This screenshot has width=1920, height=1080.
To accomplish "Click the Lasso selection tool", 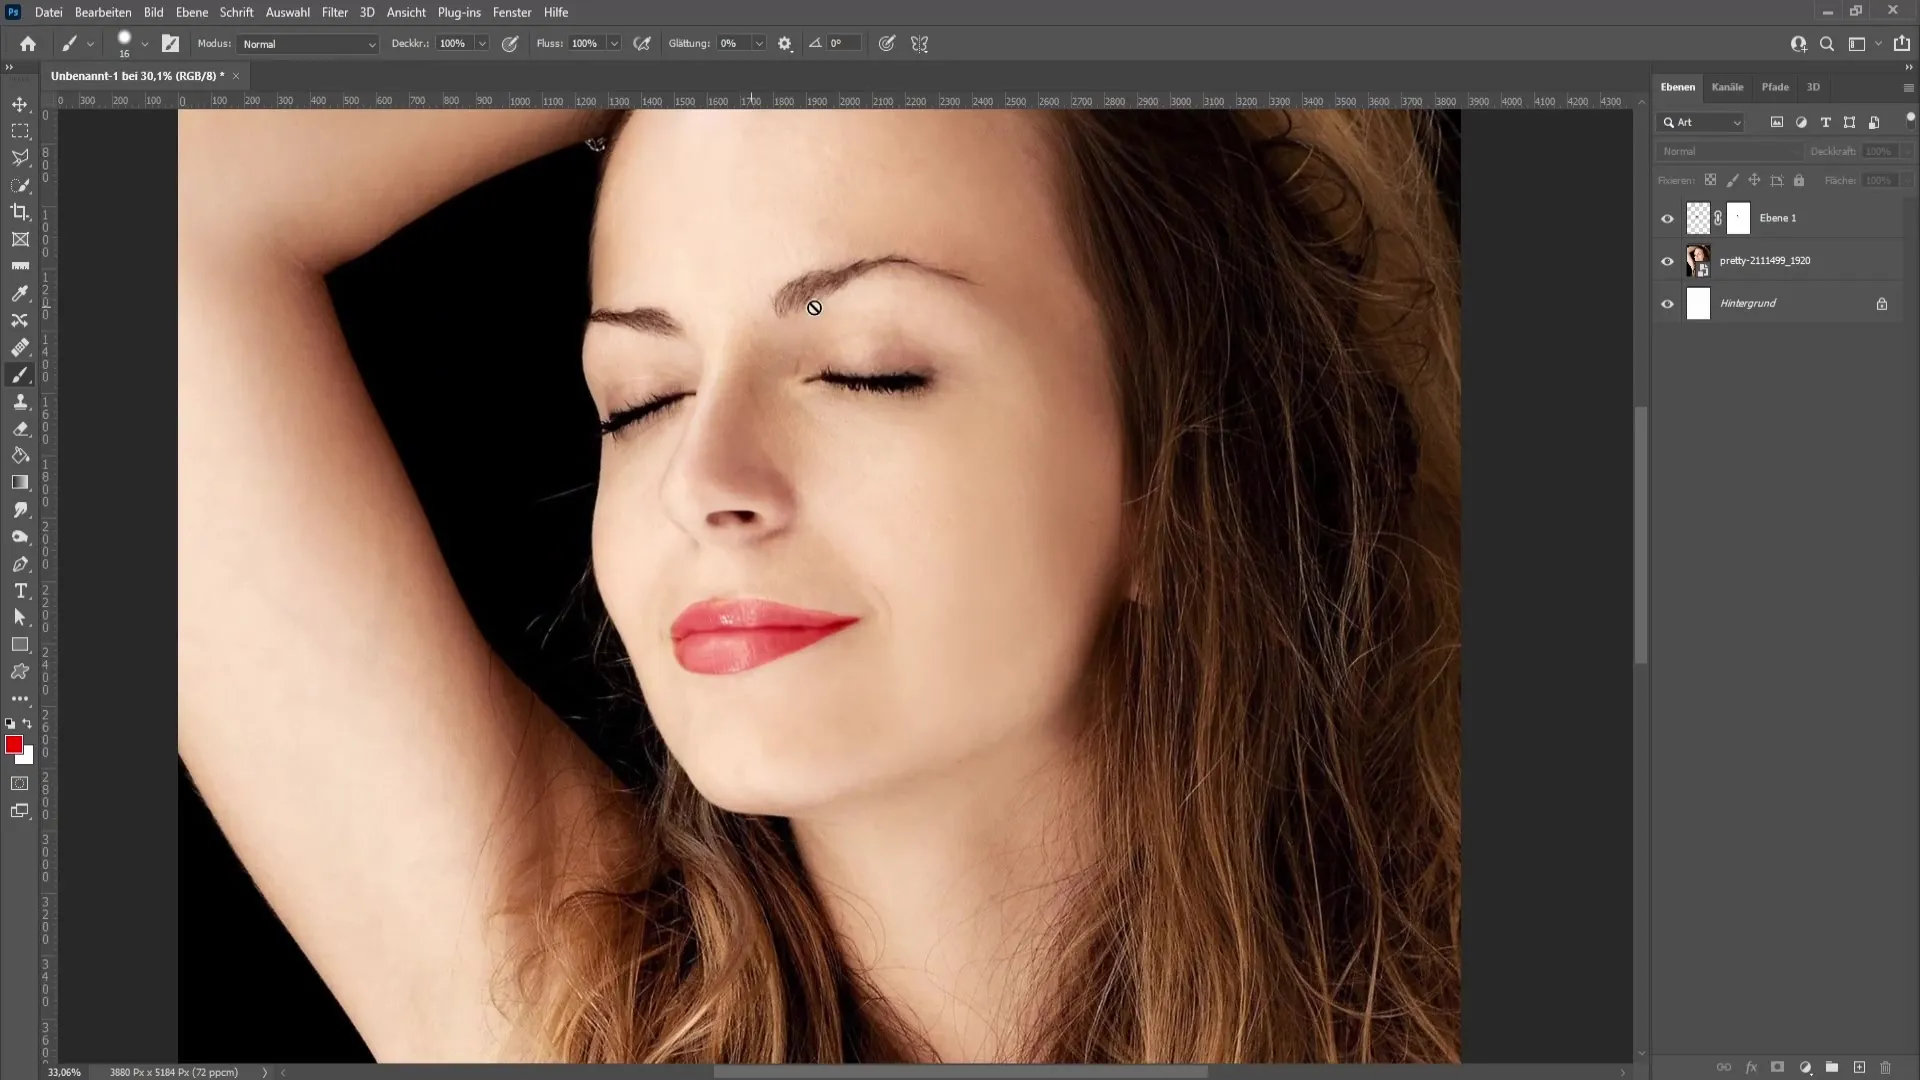I will pyautogui.click(x=20, y=157).
